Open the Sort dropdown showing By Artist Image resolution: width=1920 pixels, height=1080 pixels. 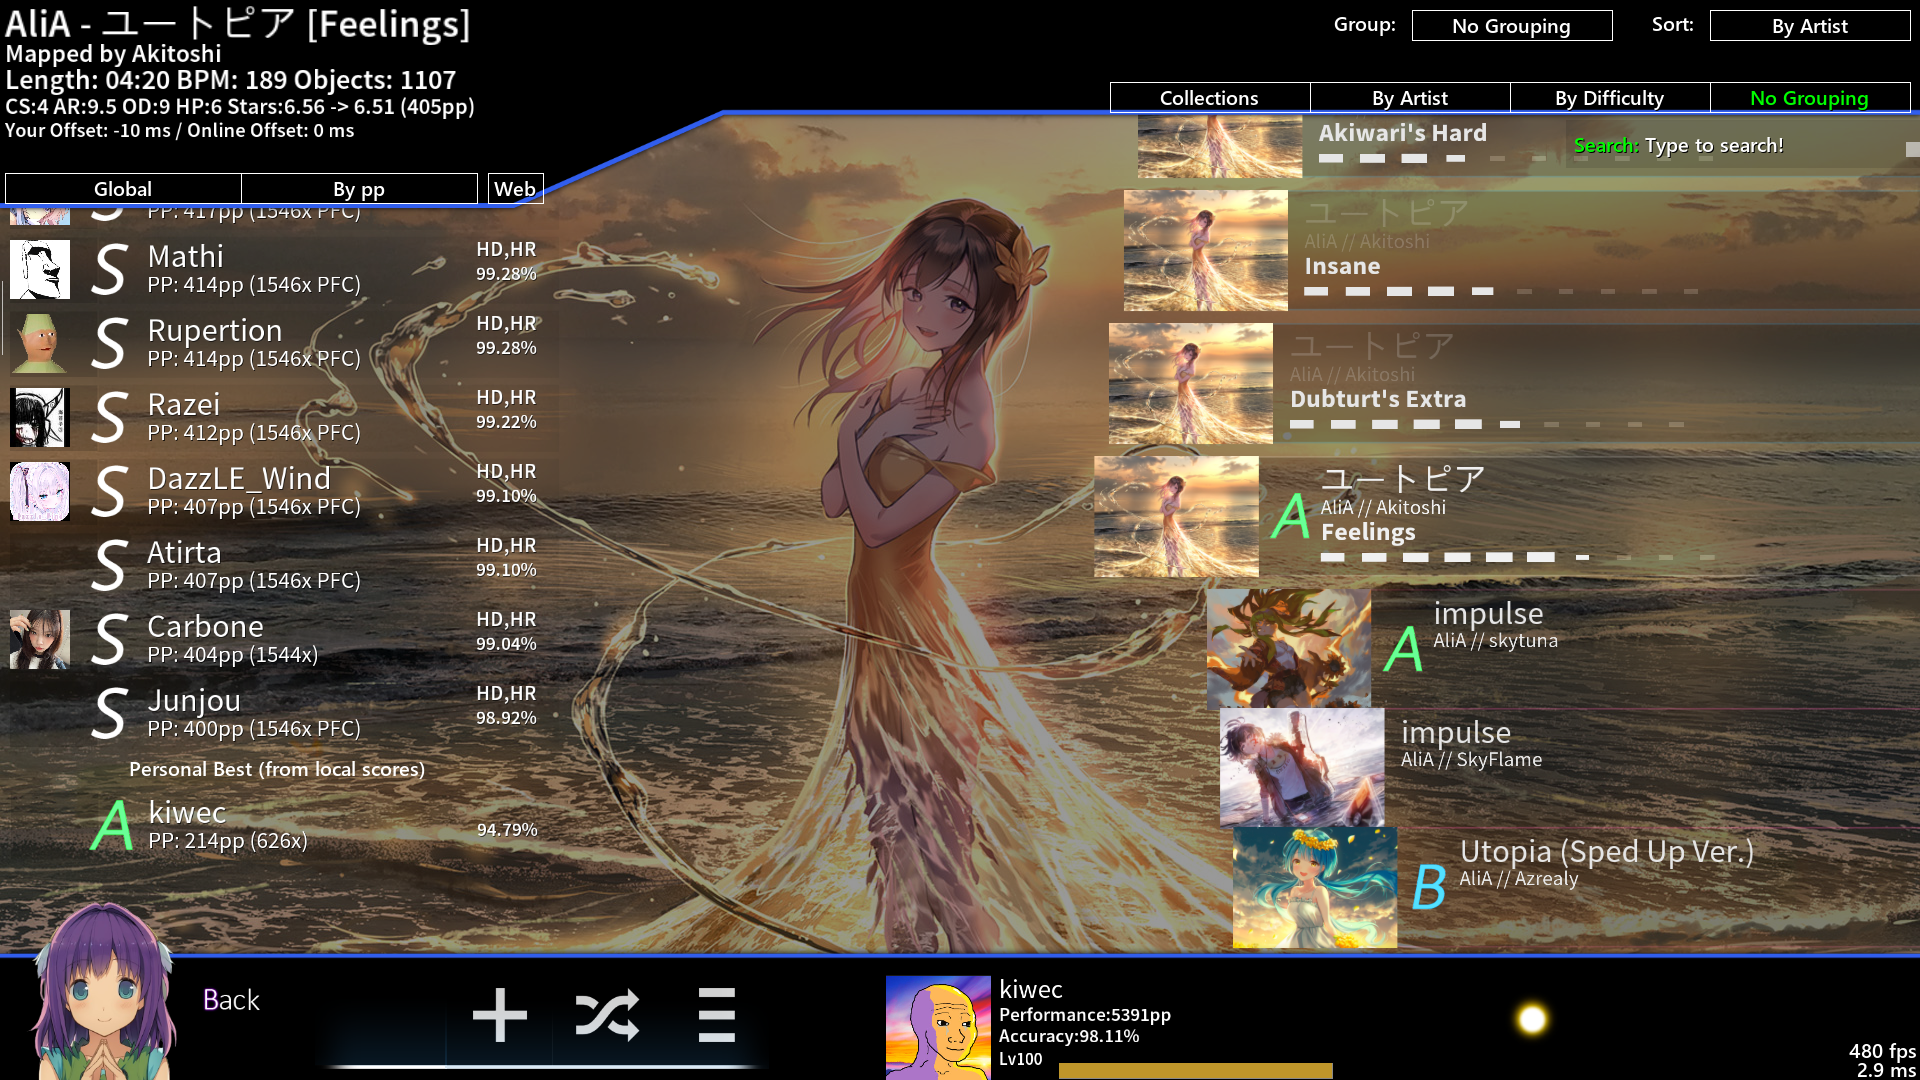coord(1809,26)
